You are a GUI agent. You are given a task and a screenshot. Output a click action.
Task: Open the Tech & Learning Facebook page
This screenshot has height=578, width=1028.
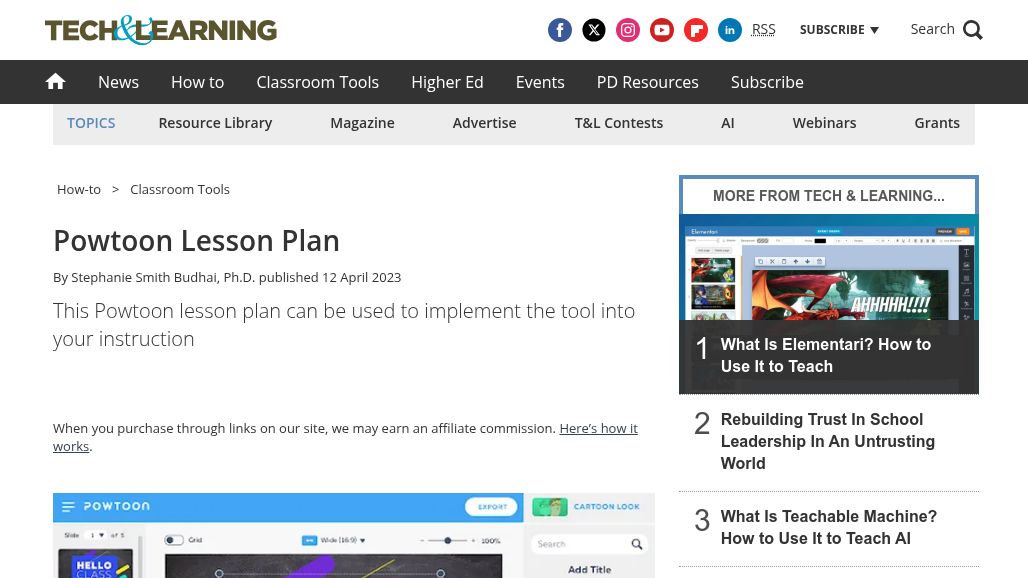pyautogui.click(x=559, y=30)
